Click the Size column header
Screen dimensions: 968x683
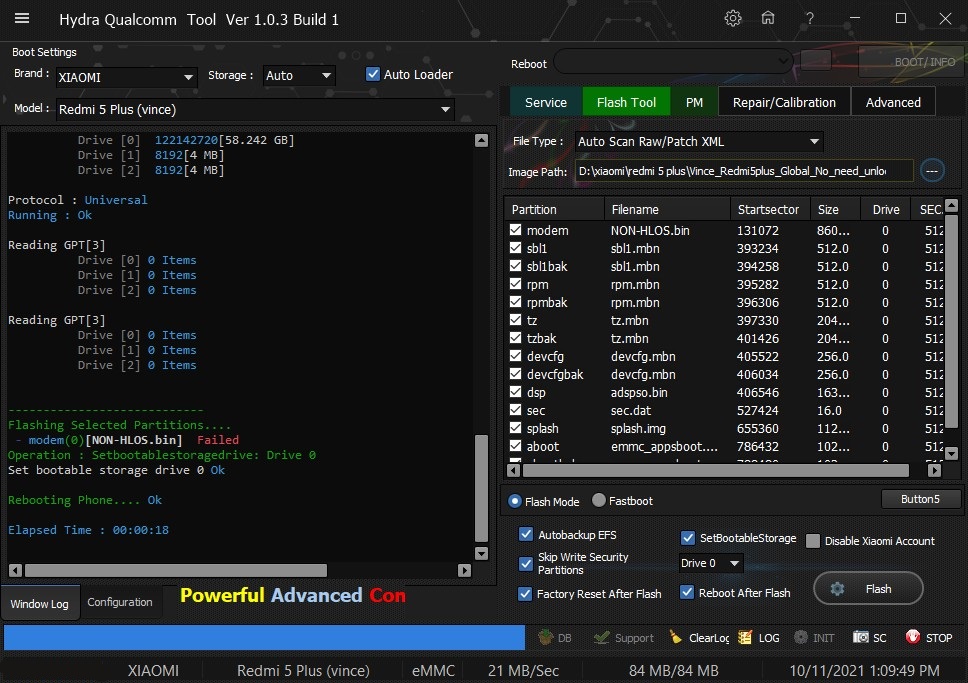tap(836, 209)
